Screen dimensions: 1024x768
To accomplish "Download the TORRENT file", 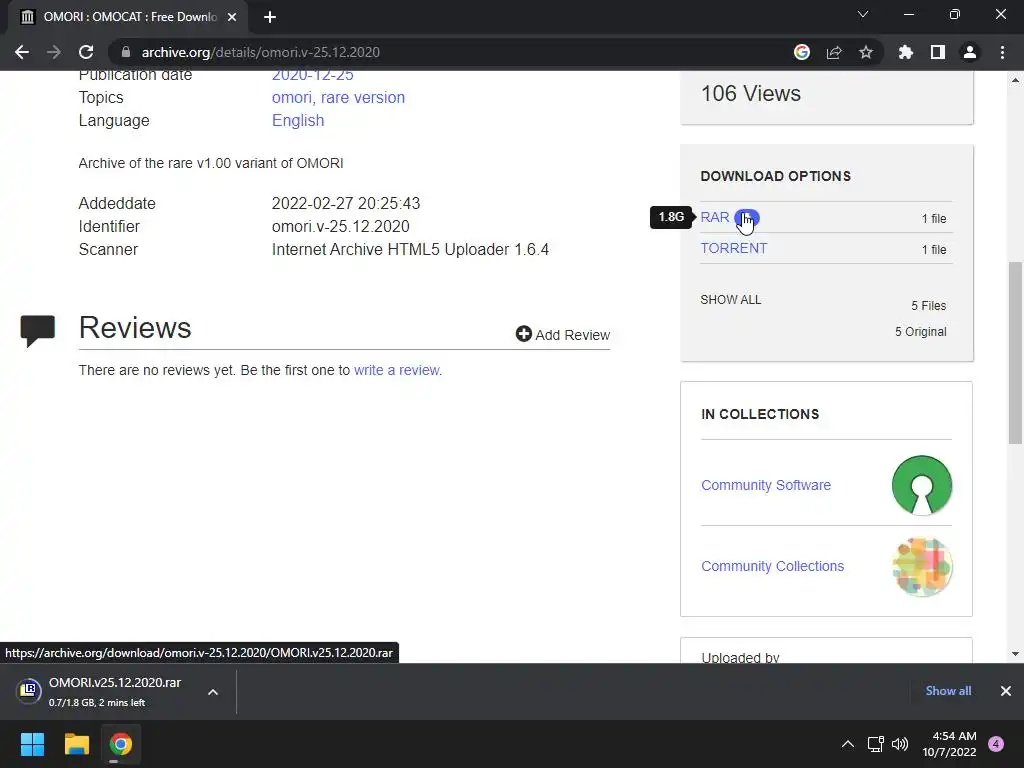I will tap(733, 248).
